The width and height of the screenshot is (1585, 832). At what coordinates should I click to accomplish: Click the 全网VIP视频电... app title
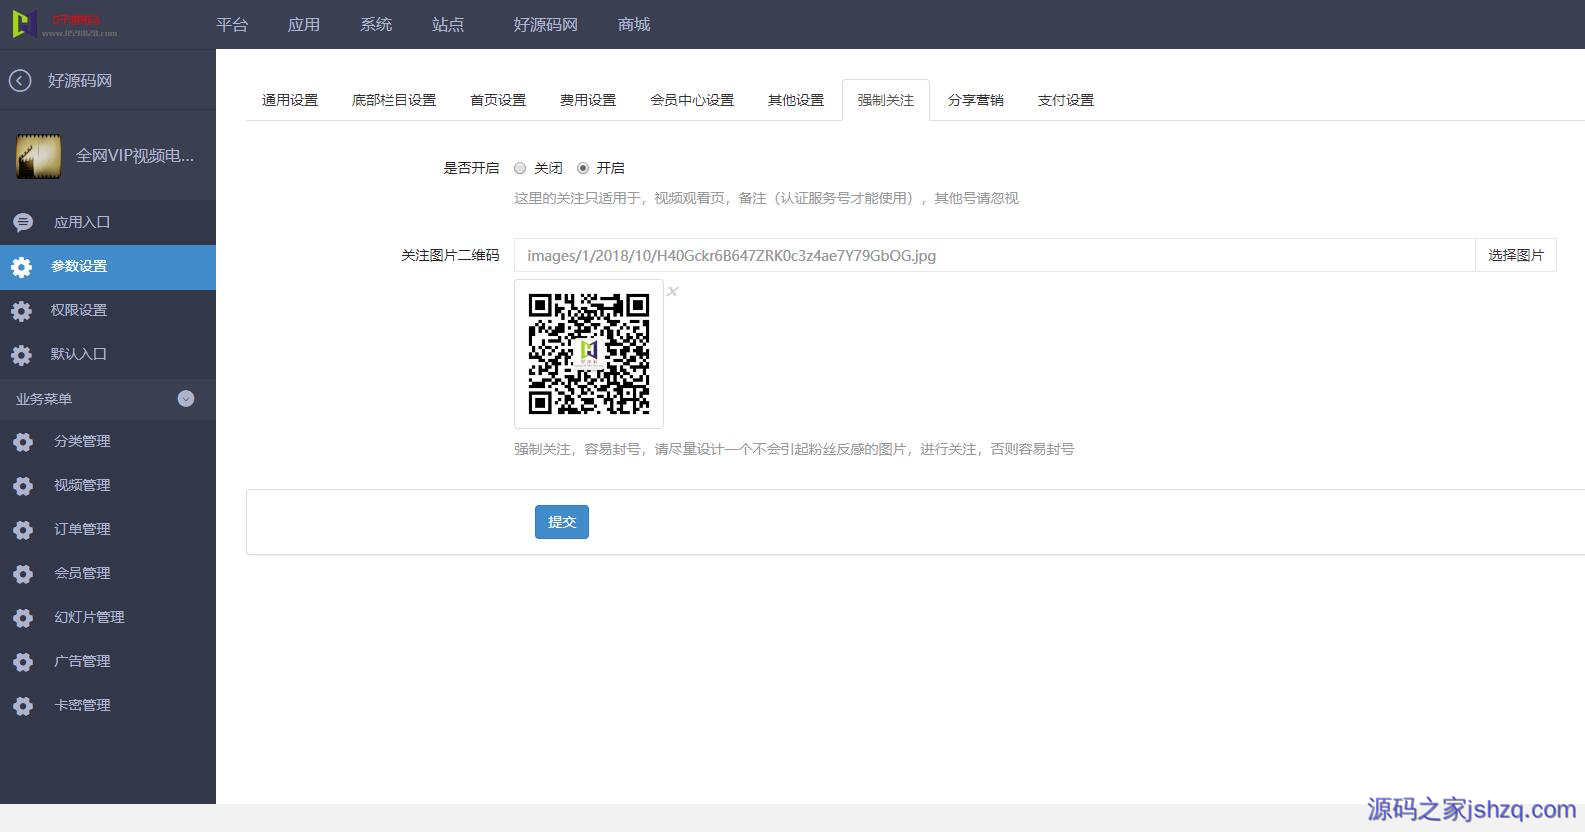click(x=135, y=156)
